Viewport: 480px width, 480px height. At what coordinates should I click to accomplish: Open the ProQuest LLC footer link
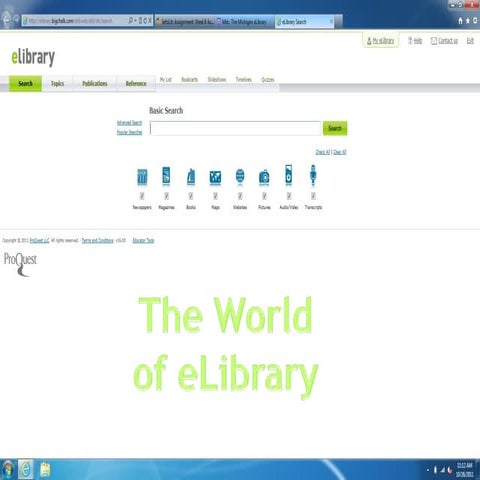pos(39,240)
